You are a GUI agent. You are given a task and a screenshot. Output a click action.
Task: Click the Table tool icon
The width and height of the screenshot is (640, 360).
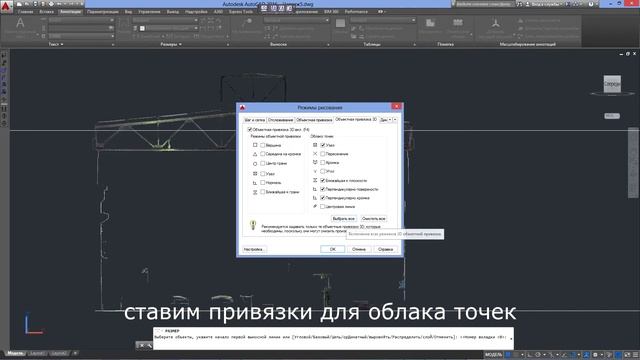click(340, 23)
